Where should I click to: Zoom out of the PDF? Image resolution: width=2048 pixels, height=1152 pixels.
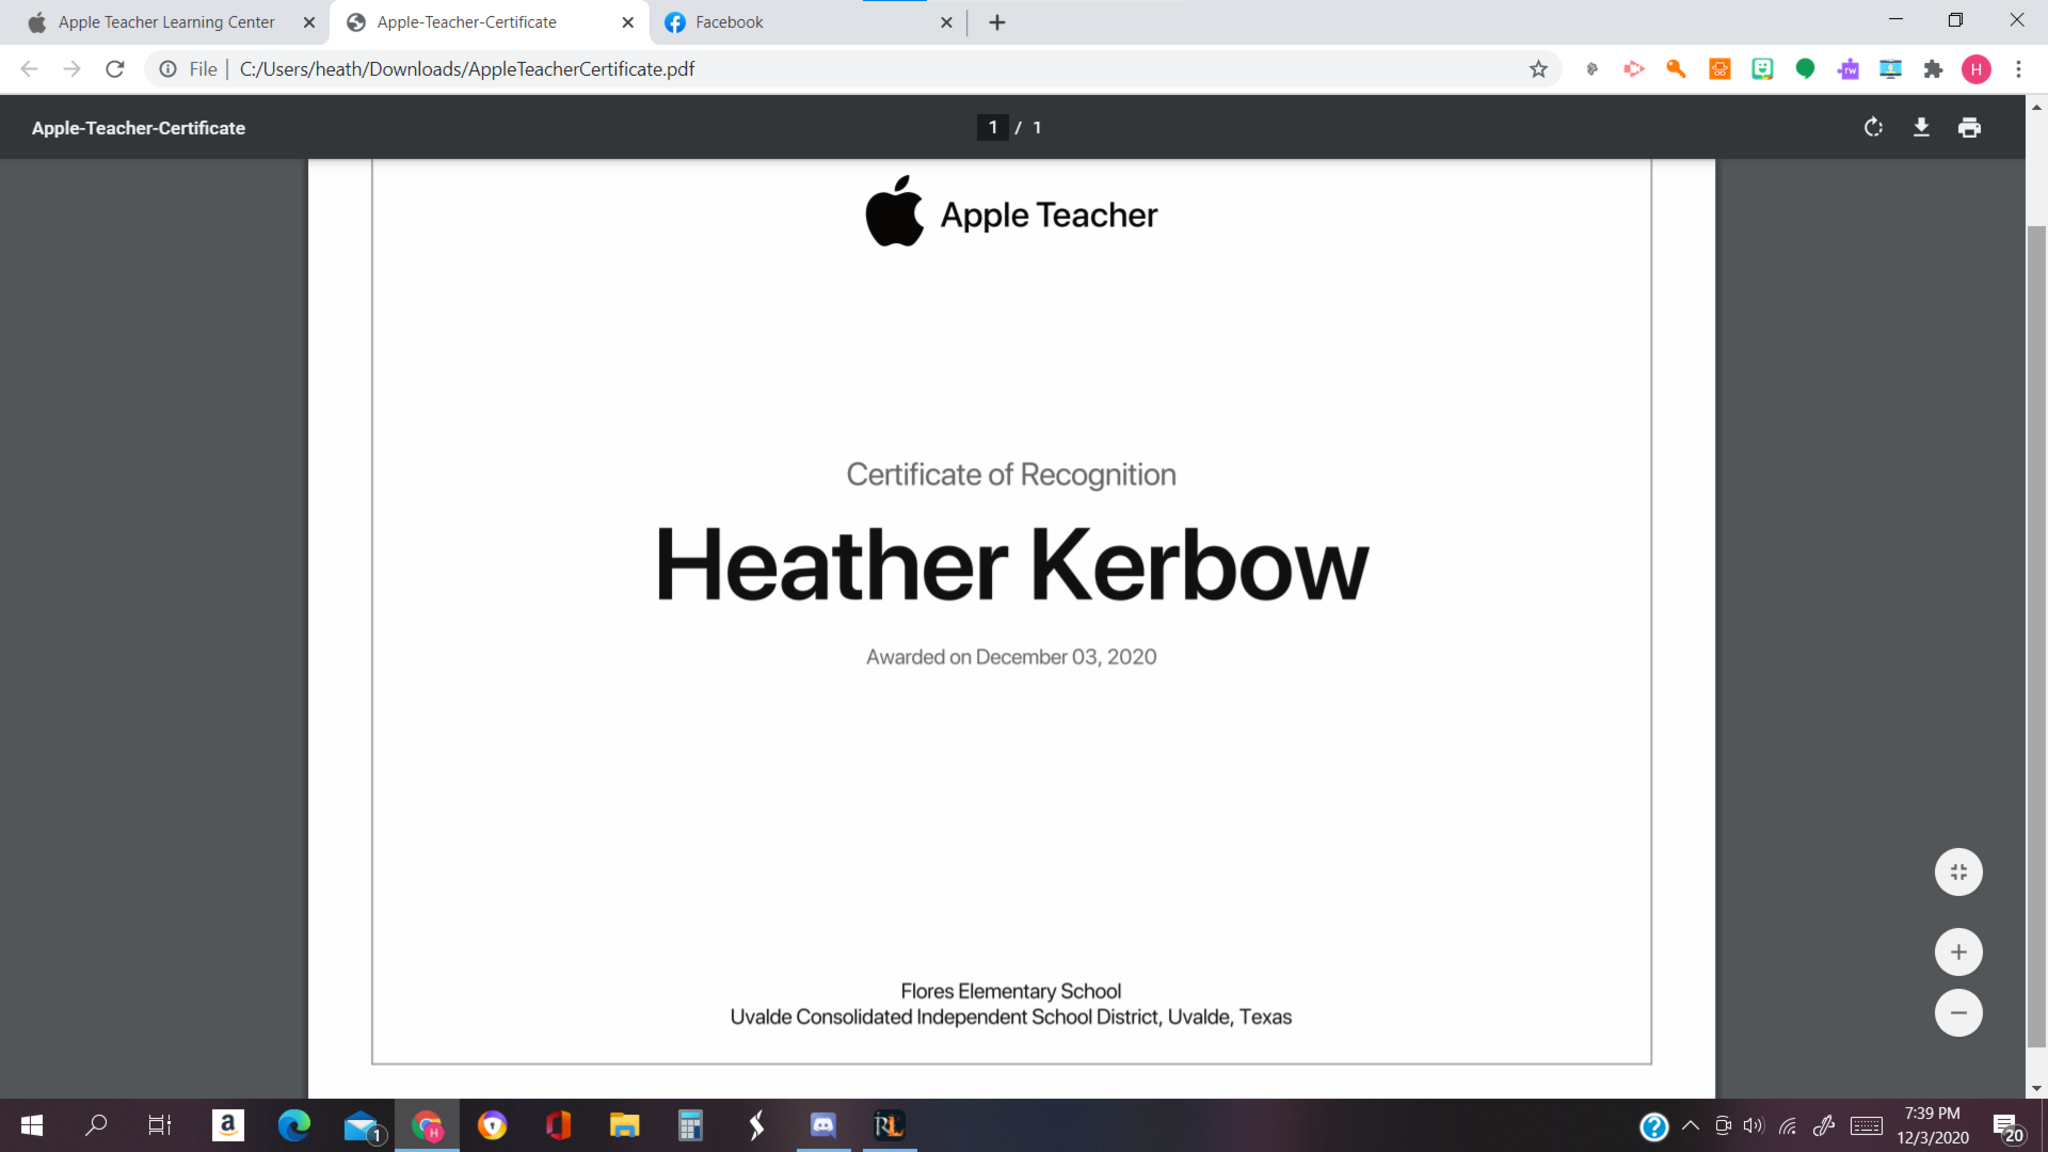tap(1958, 1013)
